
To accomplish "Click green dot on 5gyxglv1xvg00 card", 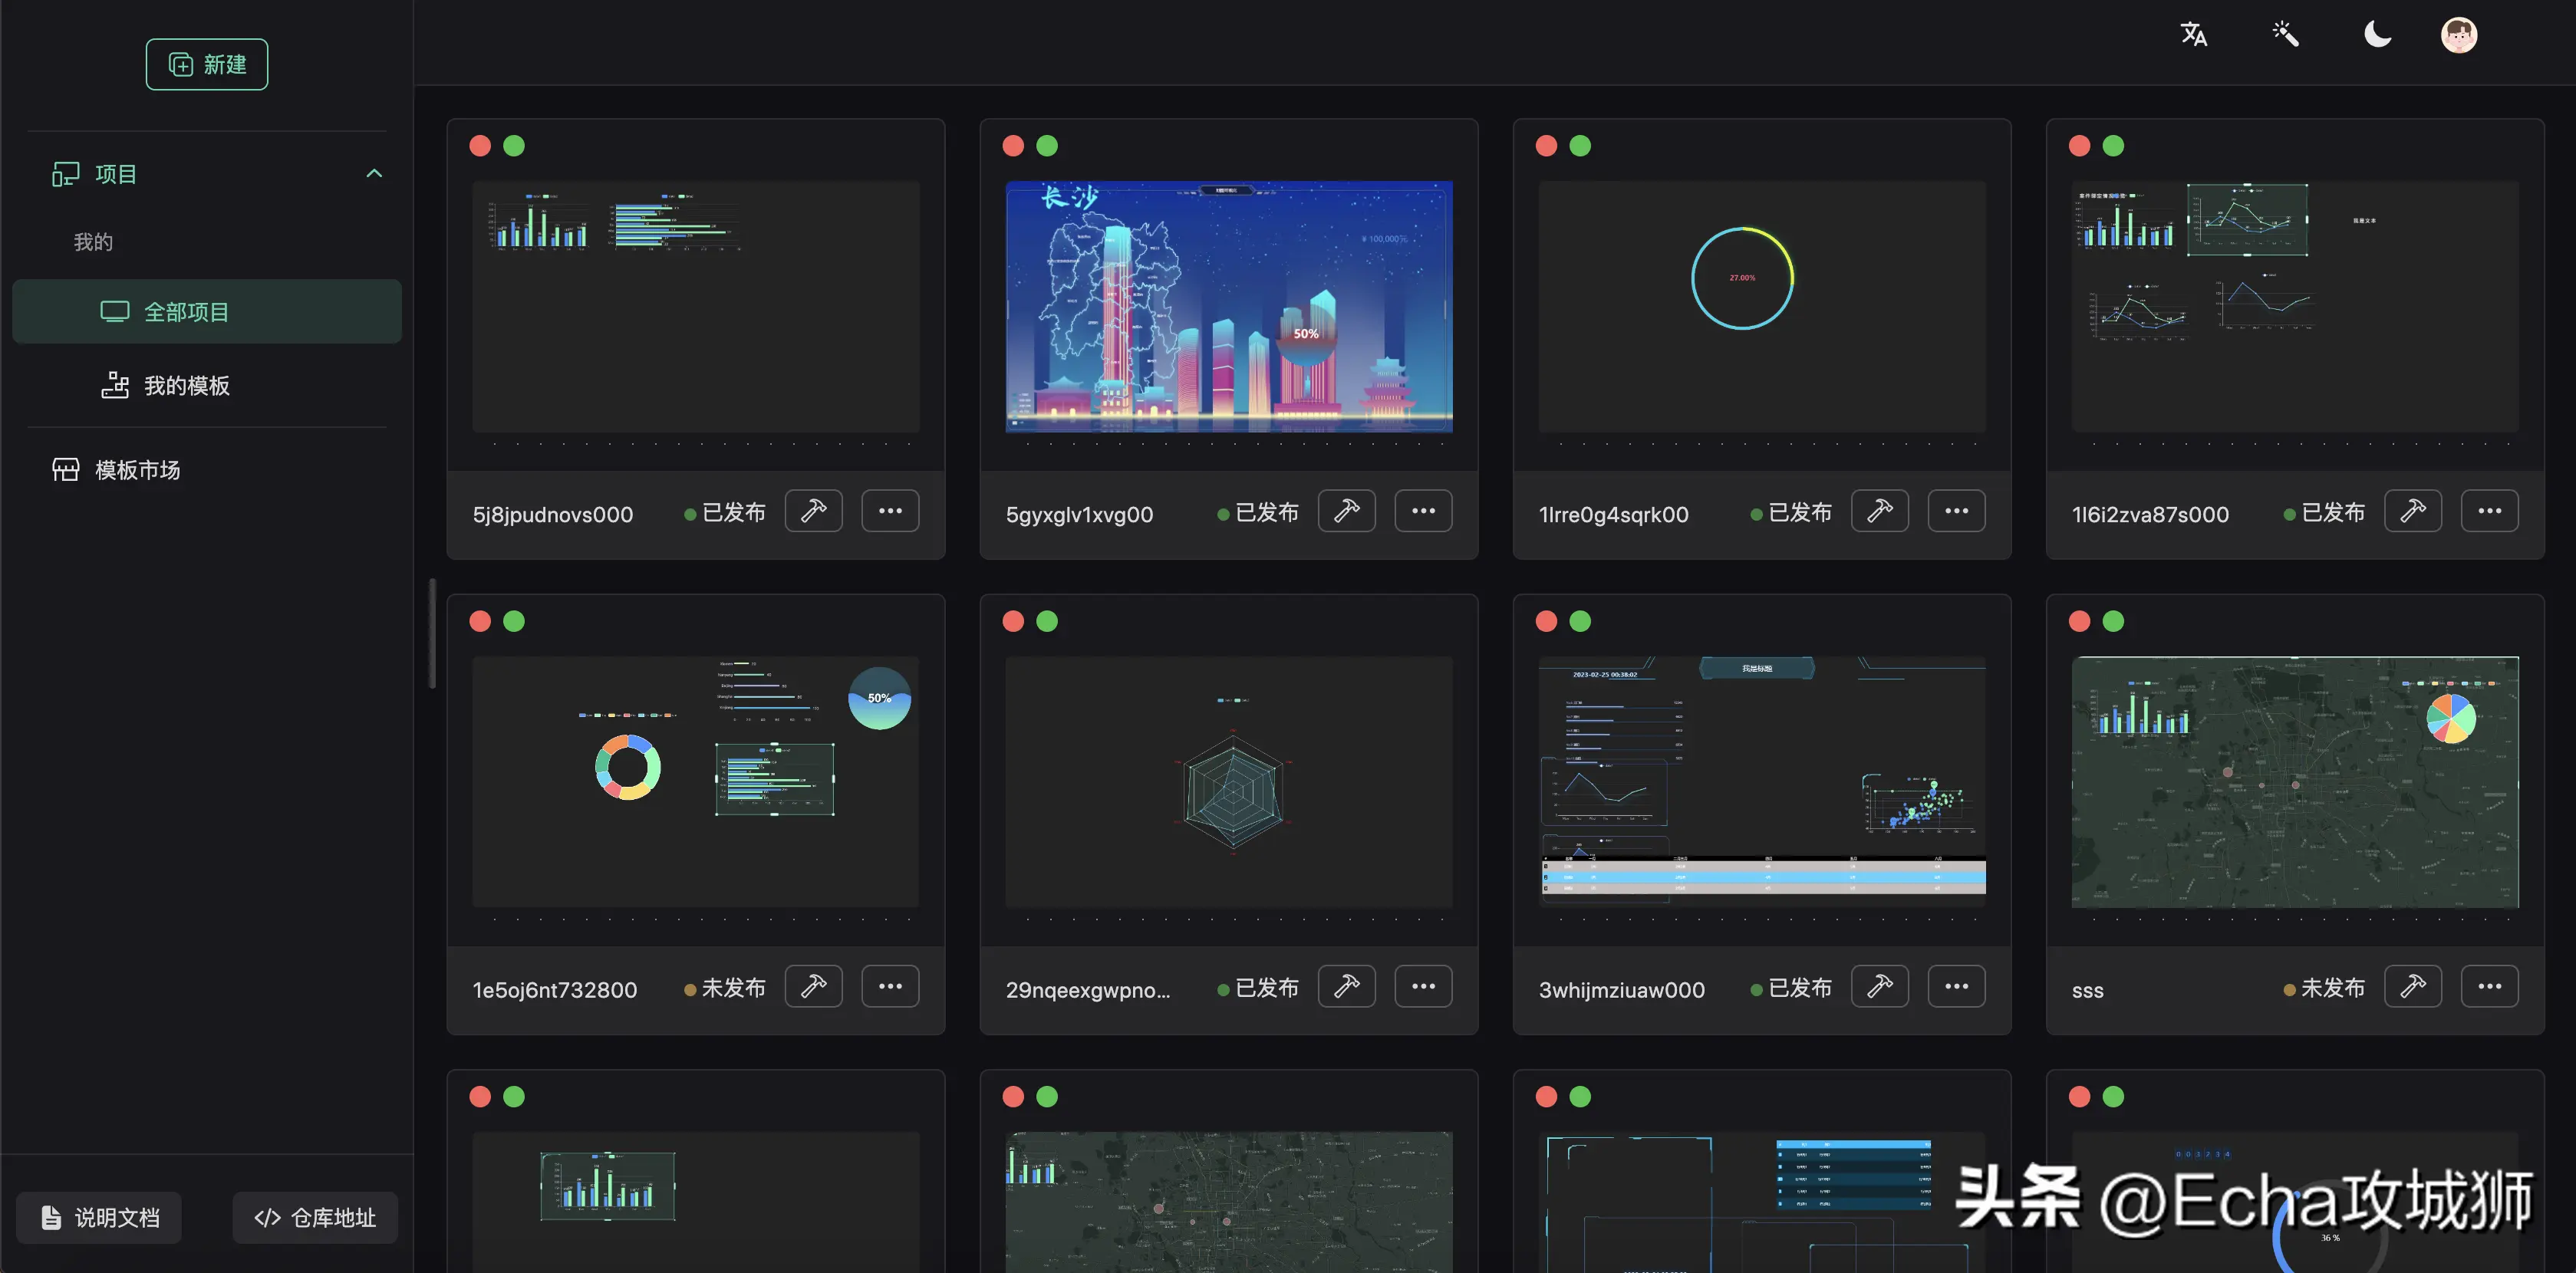I will click(x=1047, y=146).
